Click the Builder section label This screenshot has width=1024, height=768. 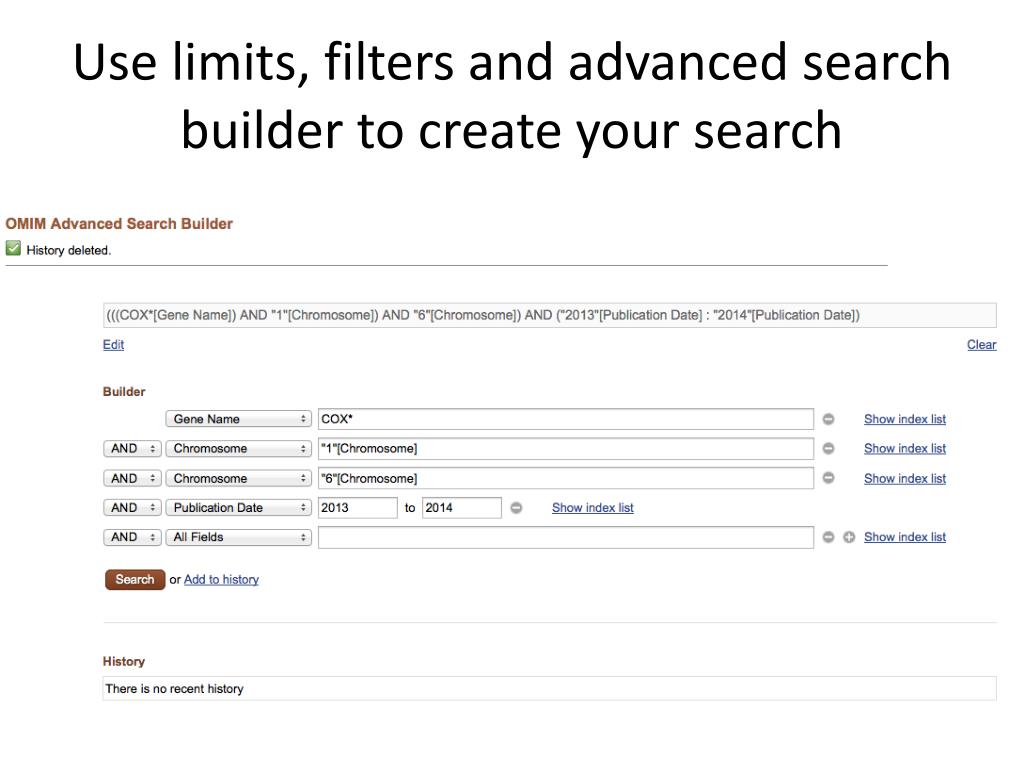124,391
